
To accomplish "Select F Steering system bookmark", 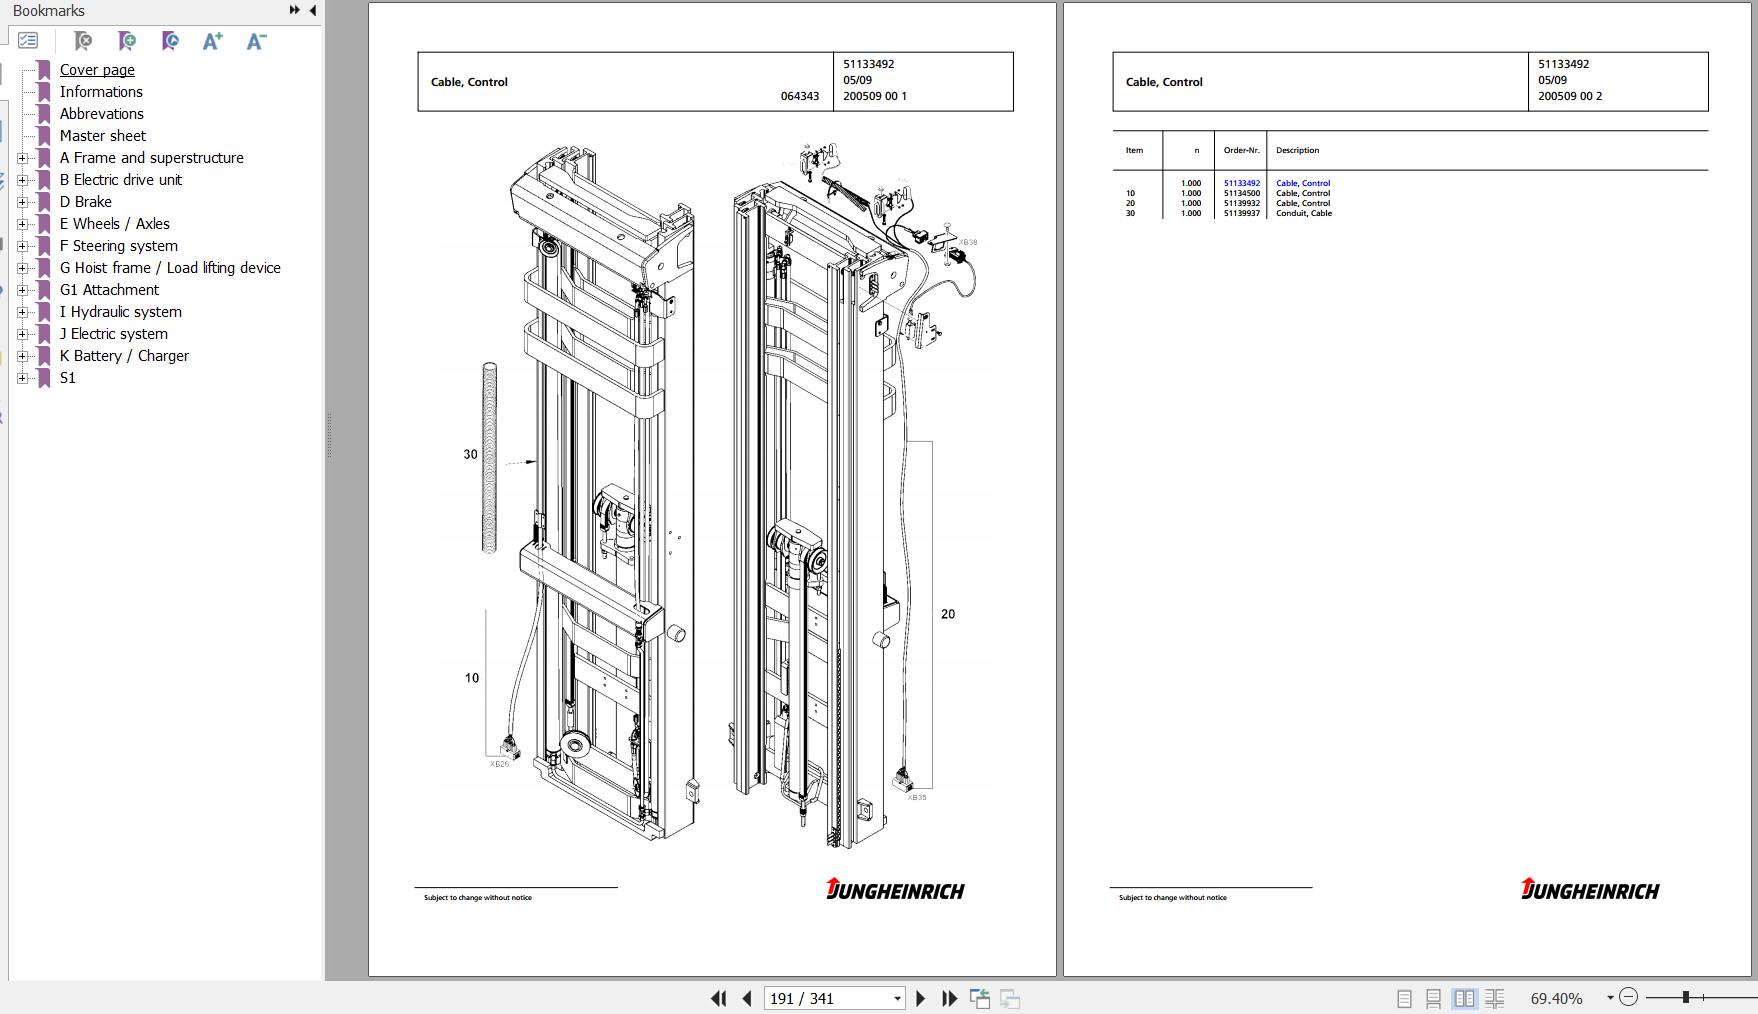I will click(118, 246).
